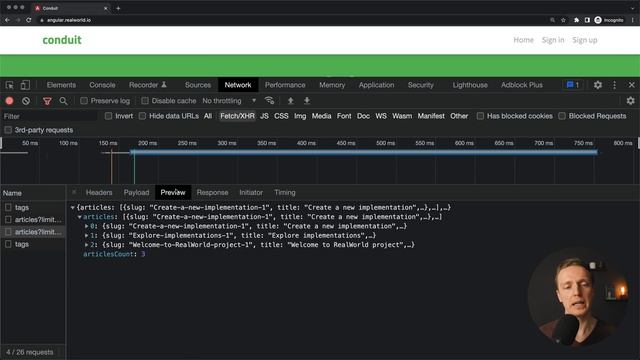Filter requests by JS type
Image resolution: width=640 pixels, height=360 pixels.
[x=264, y=116]
